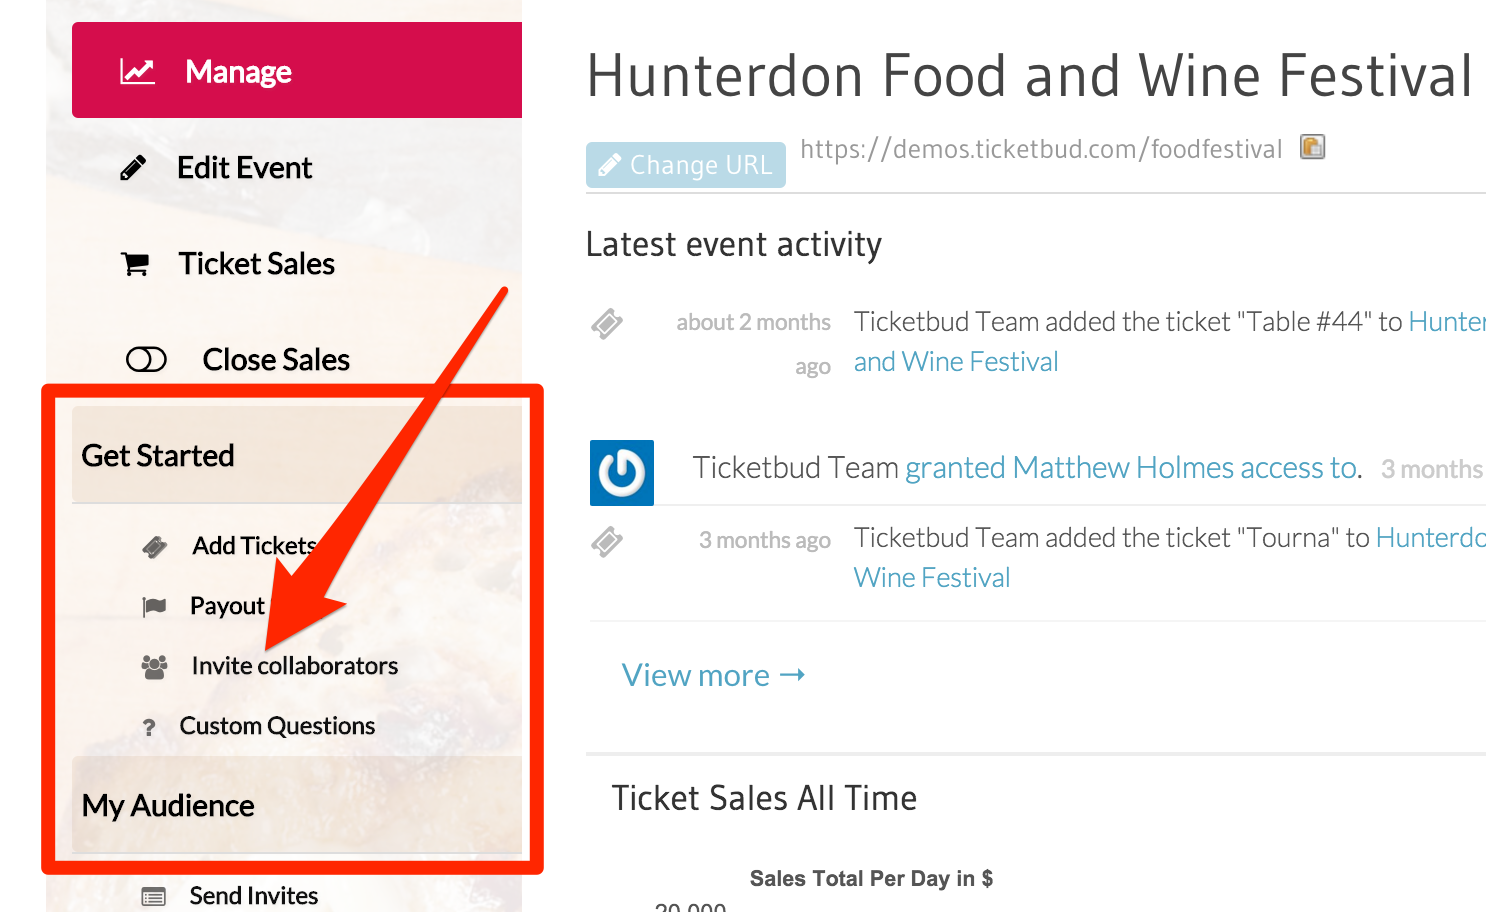Open the Manage menu item

point(297,70)
